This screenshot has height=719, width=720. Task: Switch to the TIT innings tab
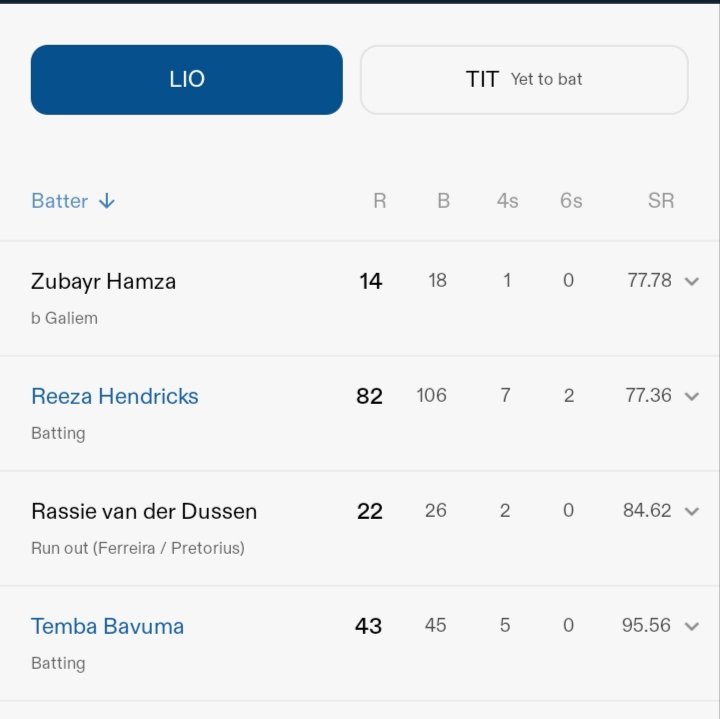click(x=524, y=80)
